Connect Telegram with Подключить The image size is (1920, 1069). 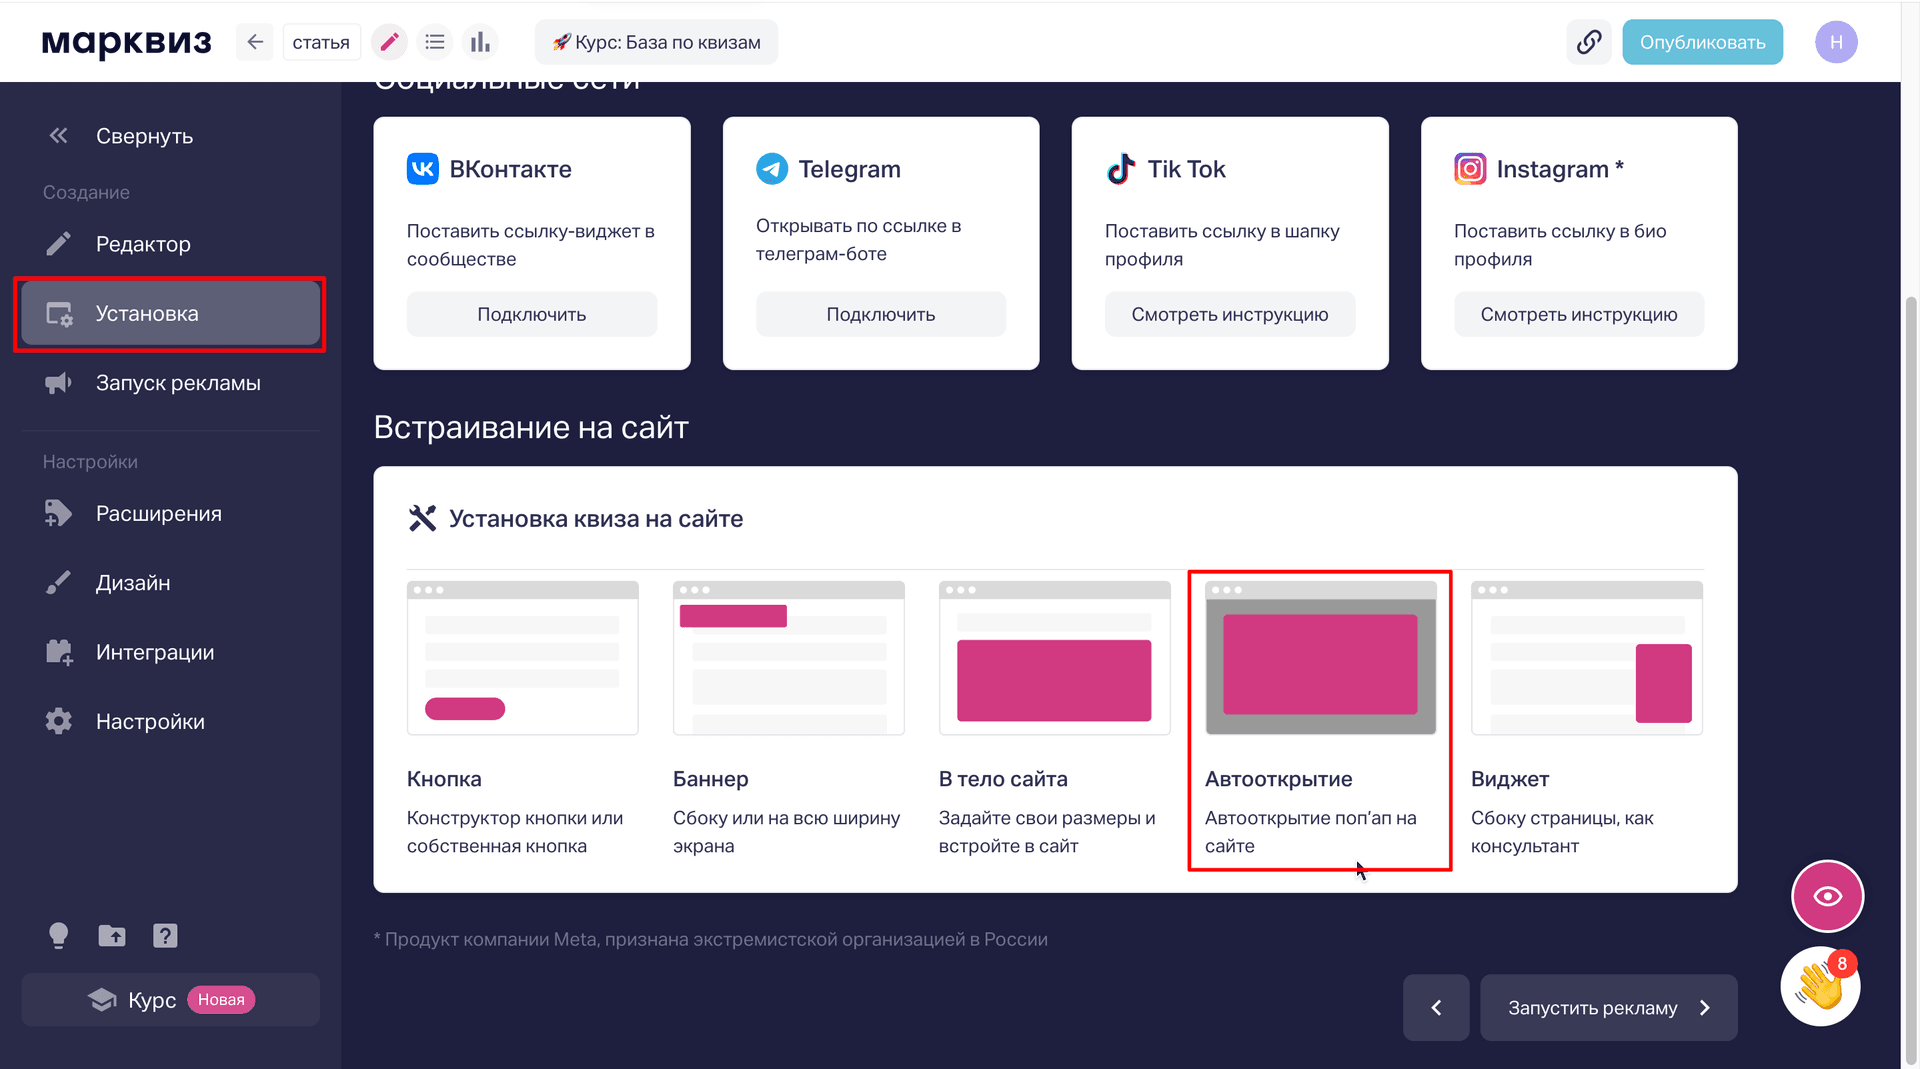[881, 314]
